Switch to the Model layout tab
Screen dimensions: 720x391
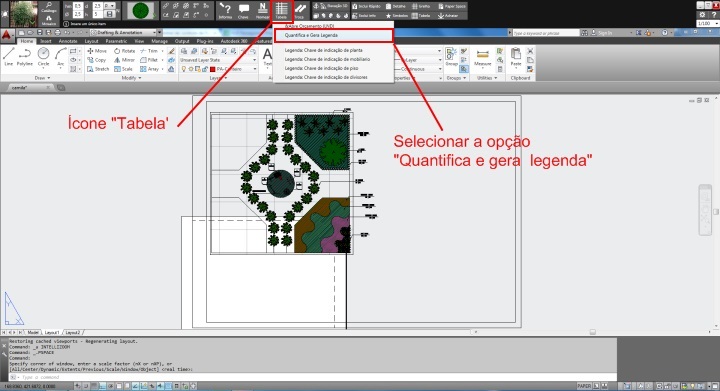point(33,332)
